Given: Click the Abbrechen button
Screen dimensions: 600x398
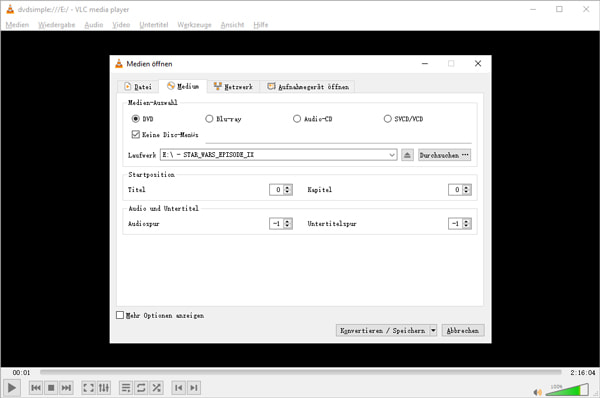Looking at the screenshot, I should pos(463,330).
